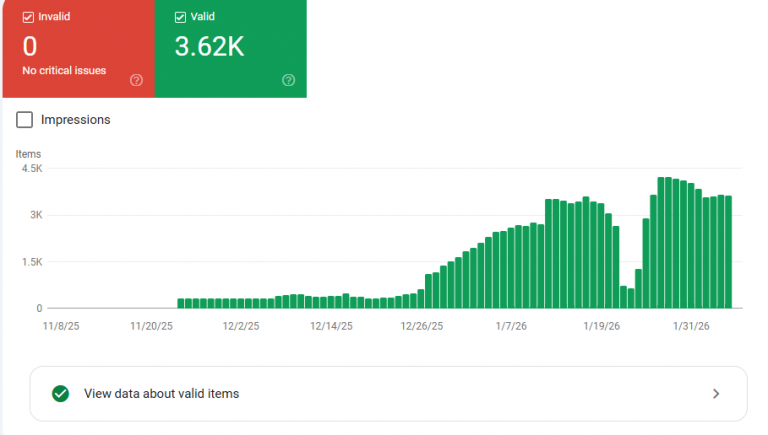The width and height of the screenshot is (768, 435).
Task: Click the Items axis title
Action: 28,154
